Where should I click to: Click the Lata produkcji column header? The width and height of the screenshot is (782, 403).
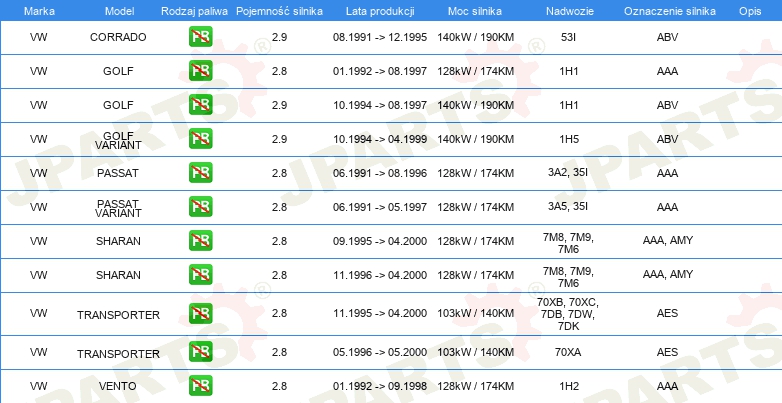[380, 11]
